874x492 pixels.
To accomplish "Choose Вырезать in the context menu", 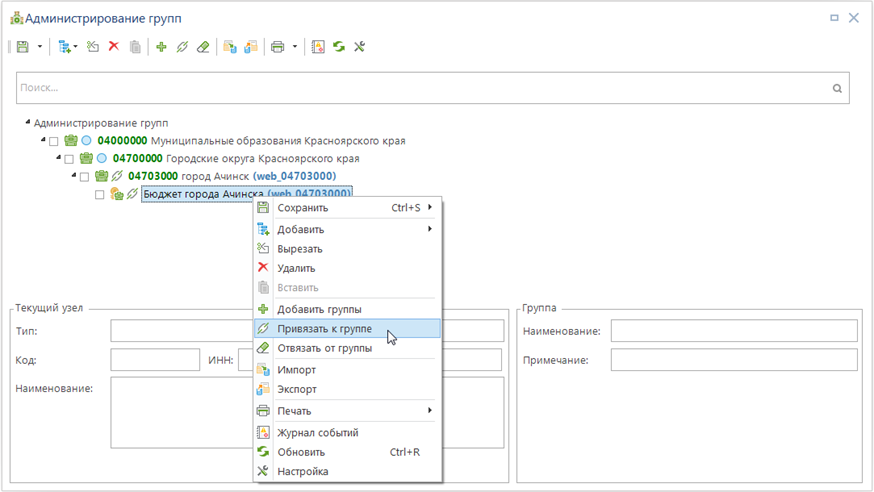I will click(x=347, y=249).
